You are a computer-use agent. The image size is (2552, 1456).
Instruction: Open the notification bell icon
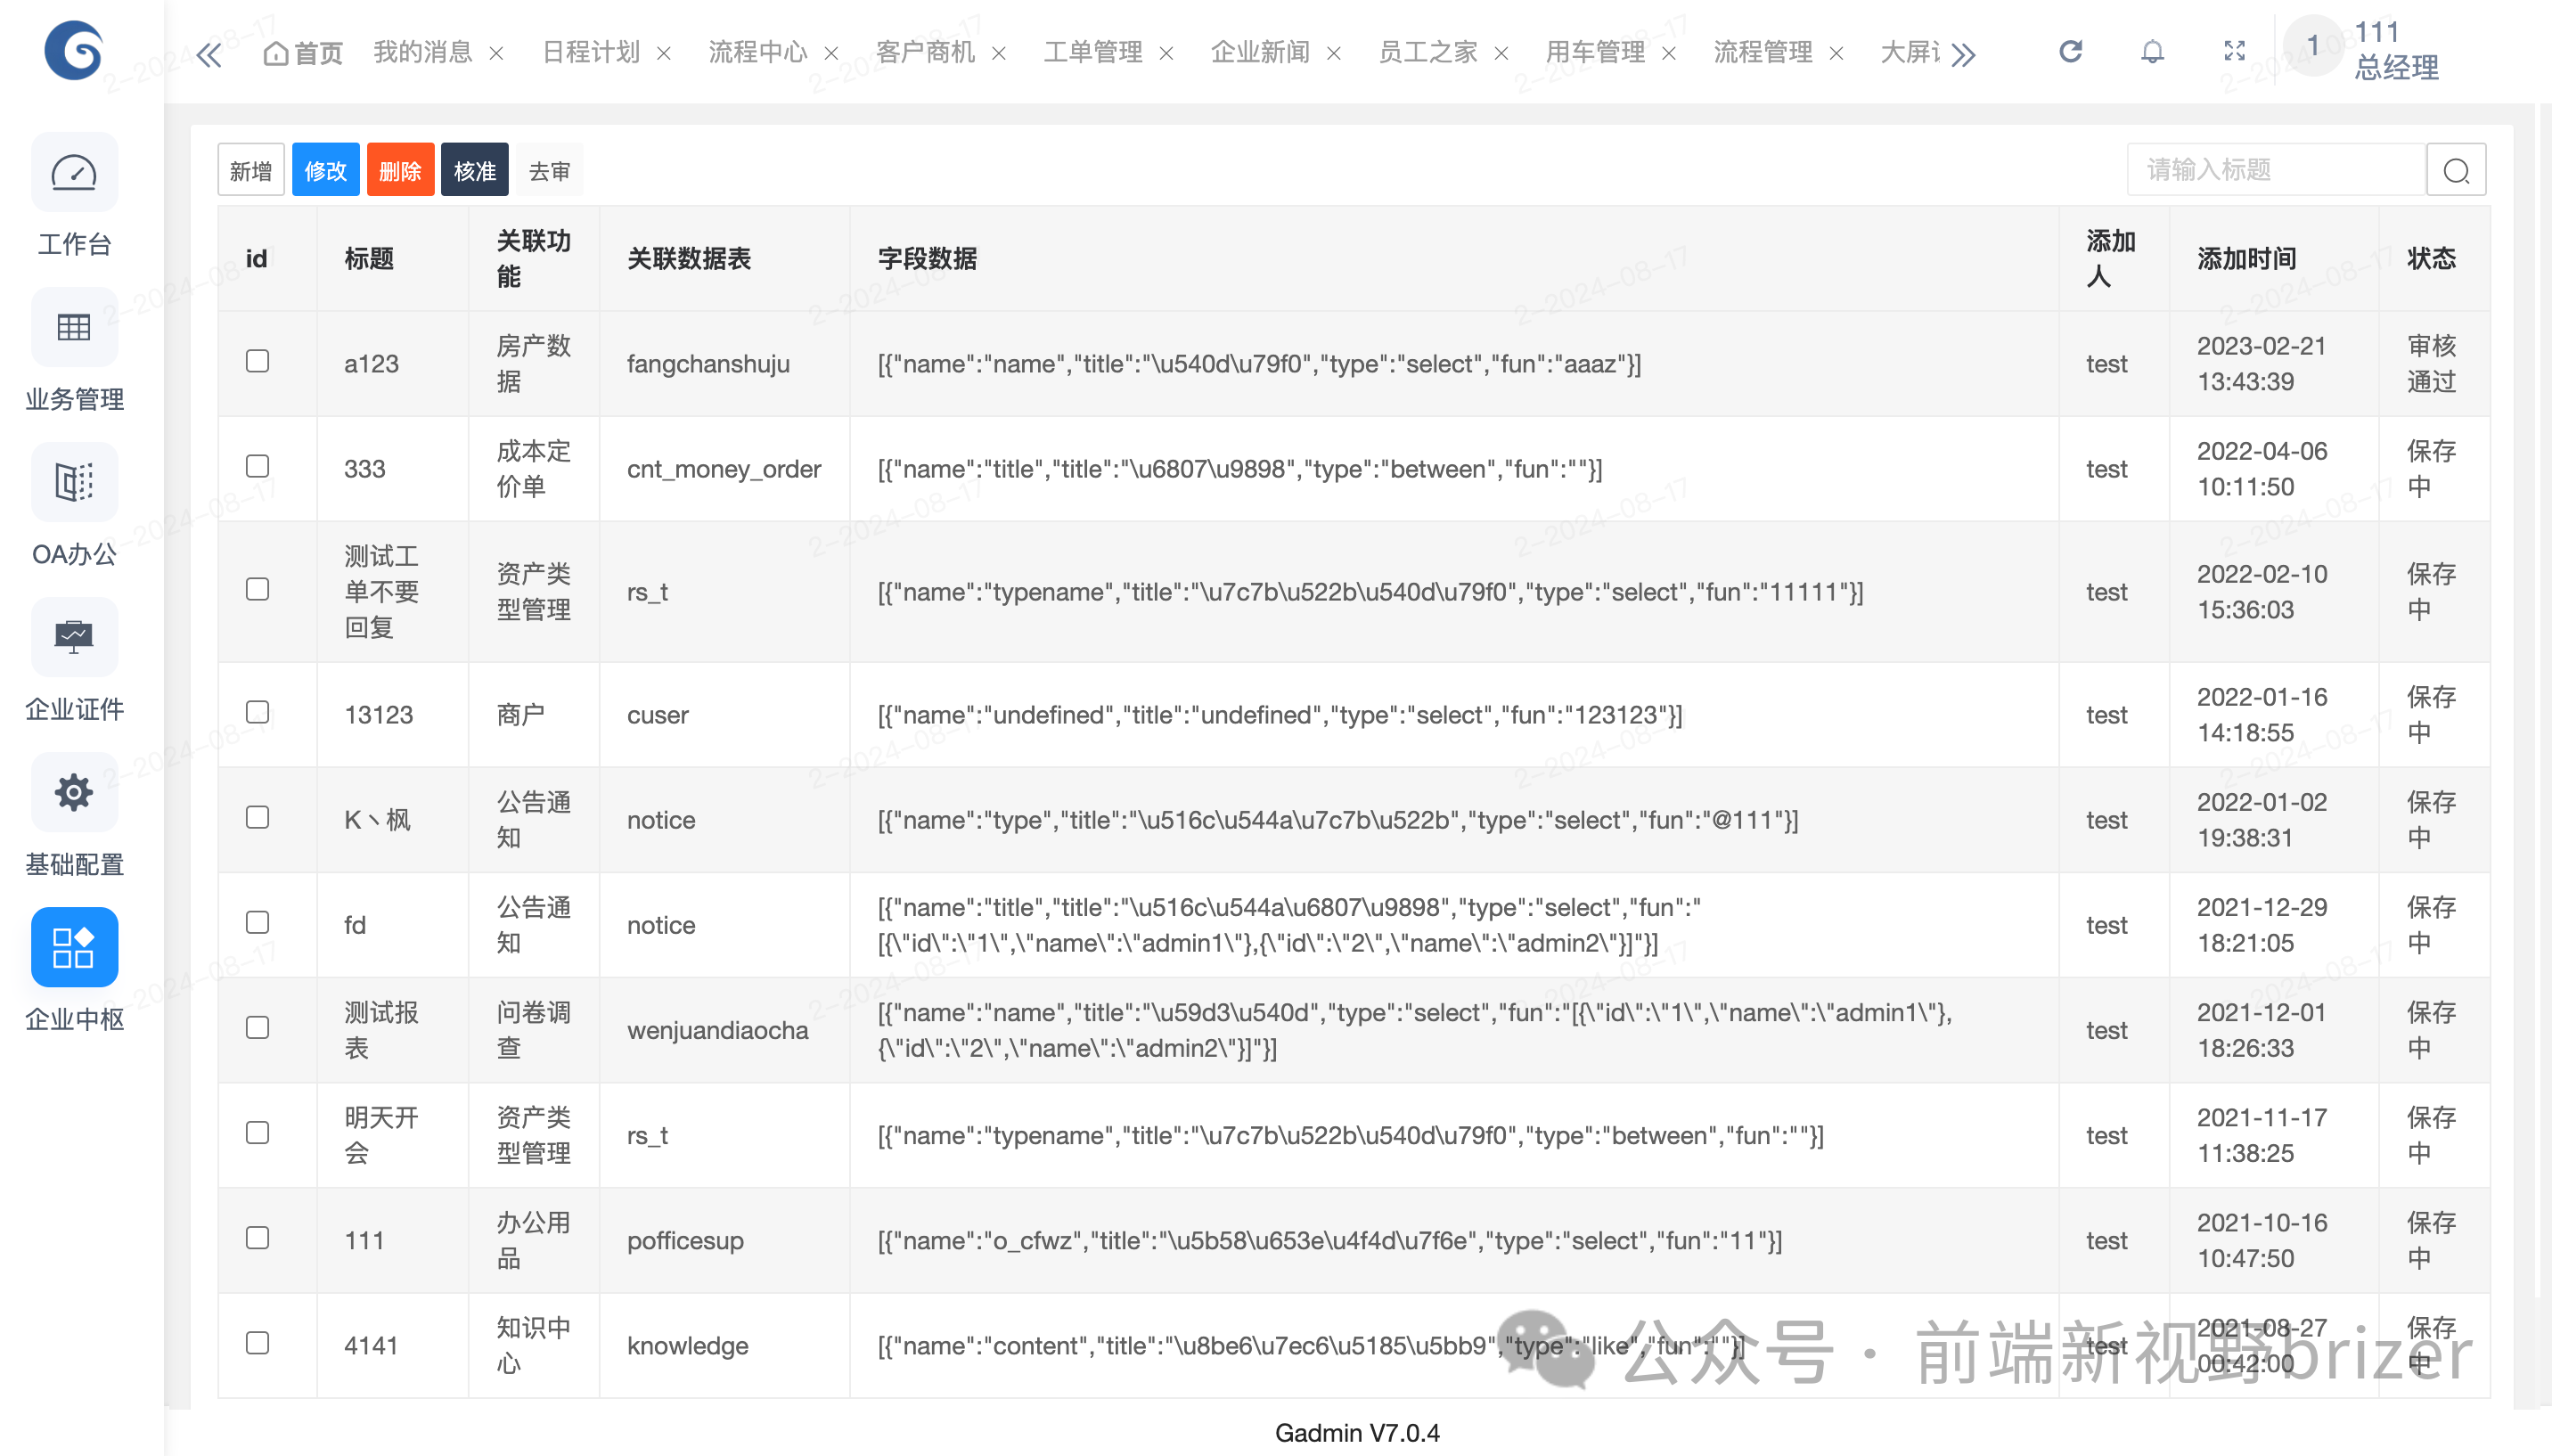point(2153,51)
